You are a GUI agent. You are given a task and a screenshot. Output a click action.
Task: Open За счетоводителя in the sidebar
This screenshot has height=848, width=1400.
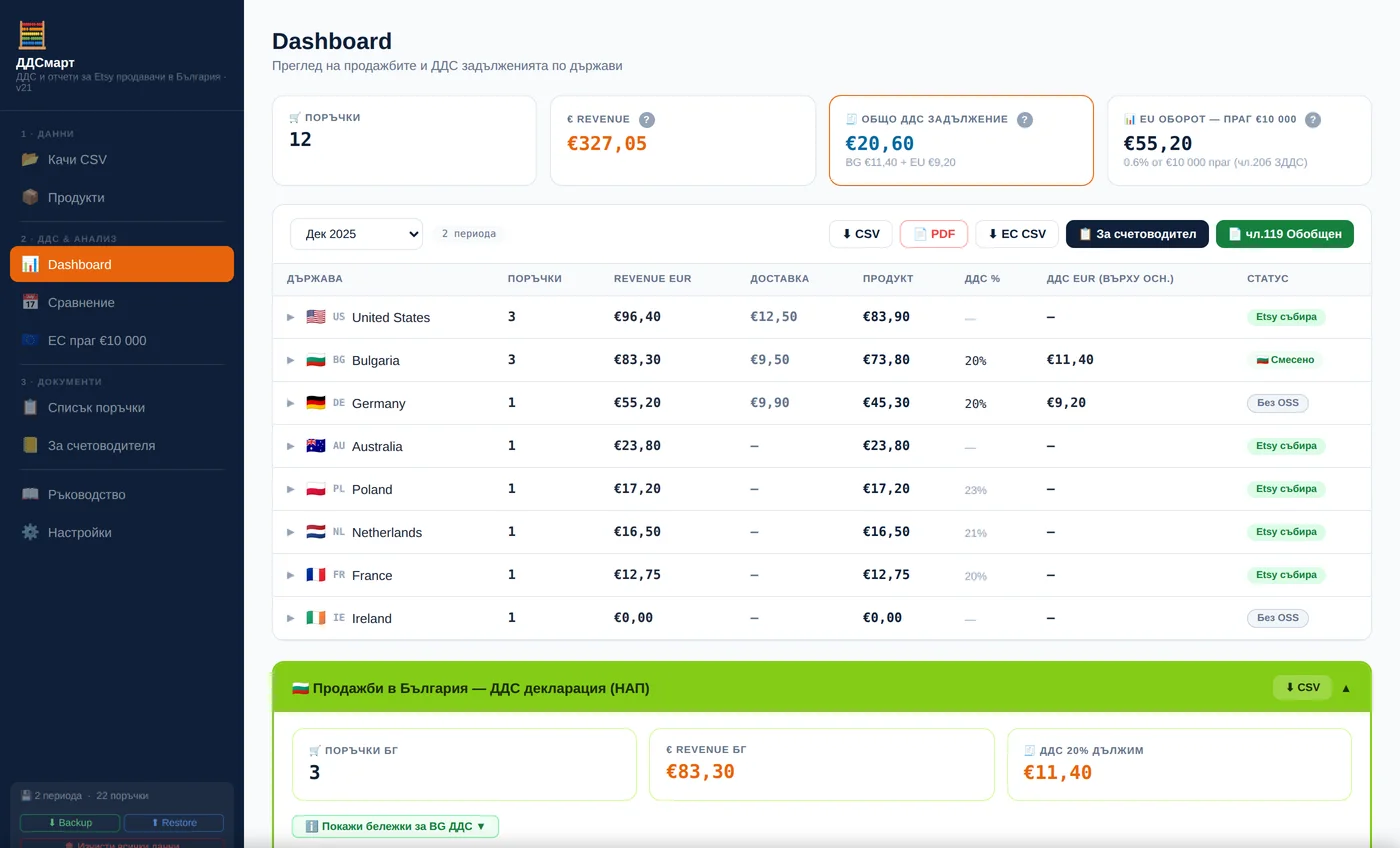click(122, 445)
